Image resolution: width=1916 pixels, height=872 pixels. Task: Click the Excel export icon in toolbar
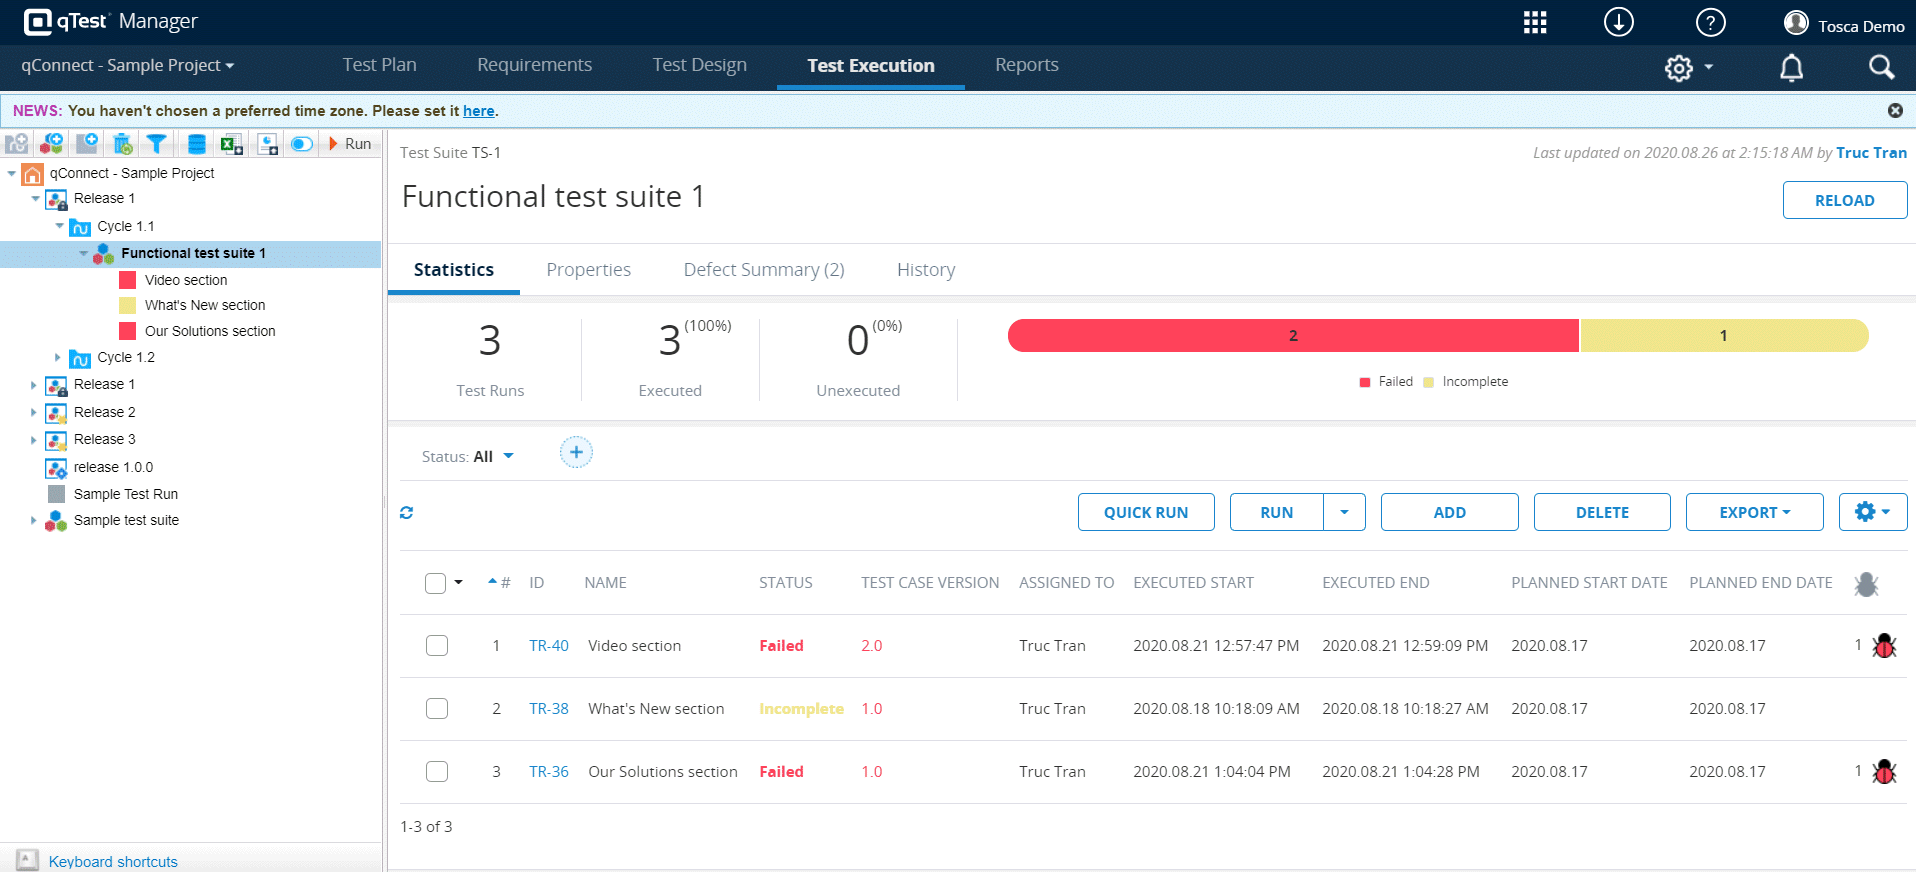(231, 144)
